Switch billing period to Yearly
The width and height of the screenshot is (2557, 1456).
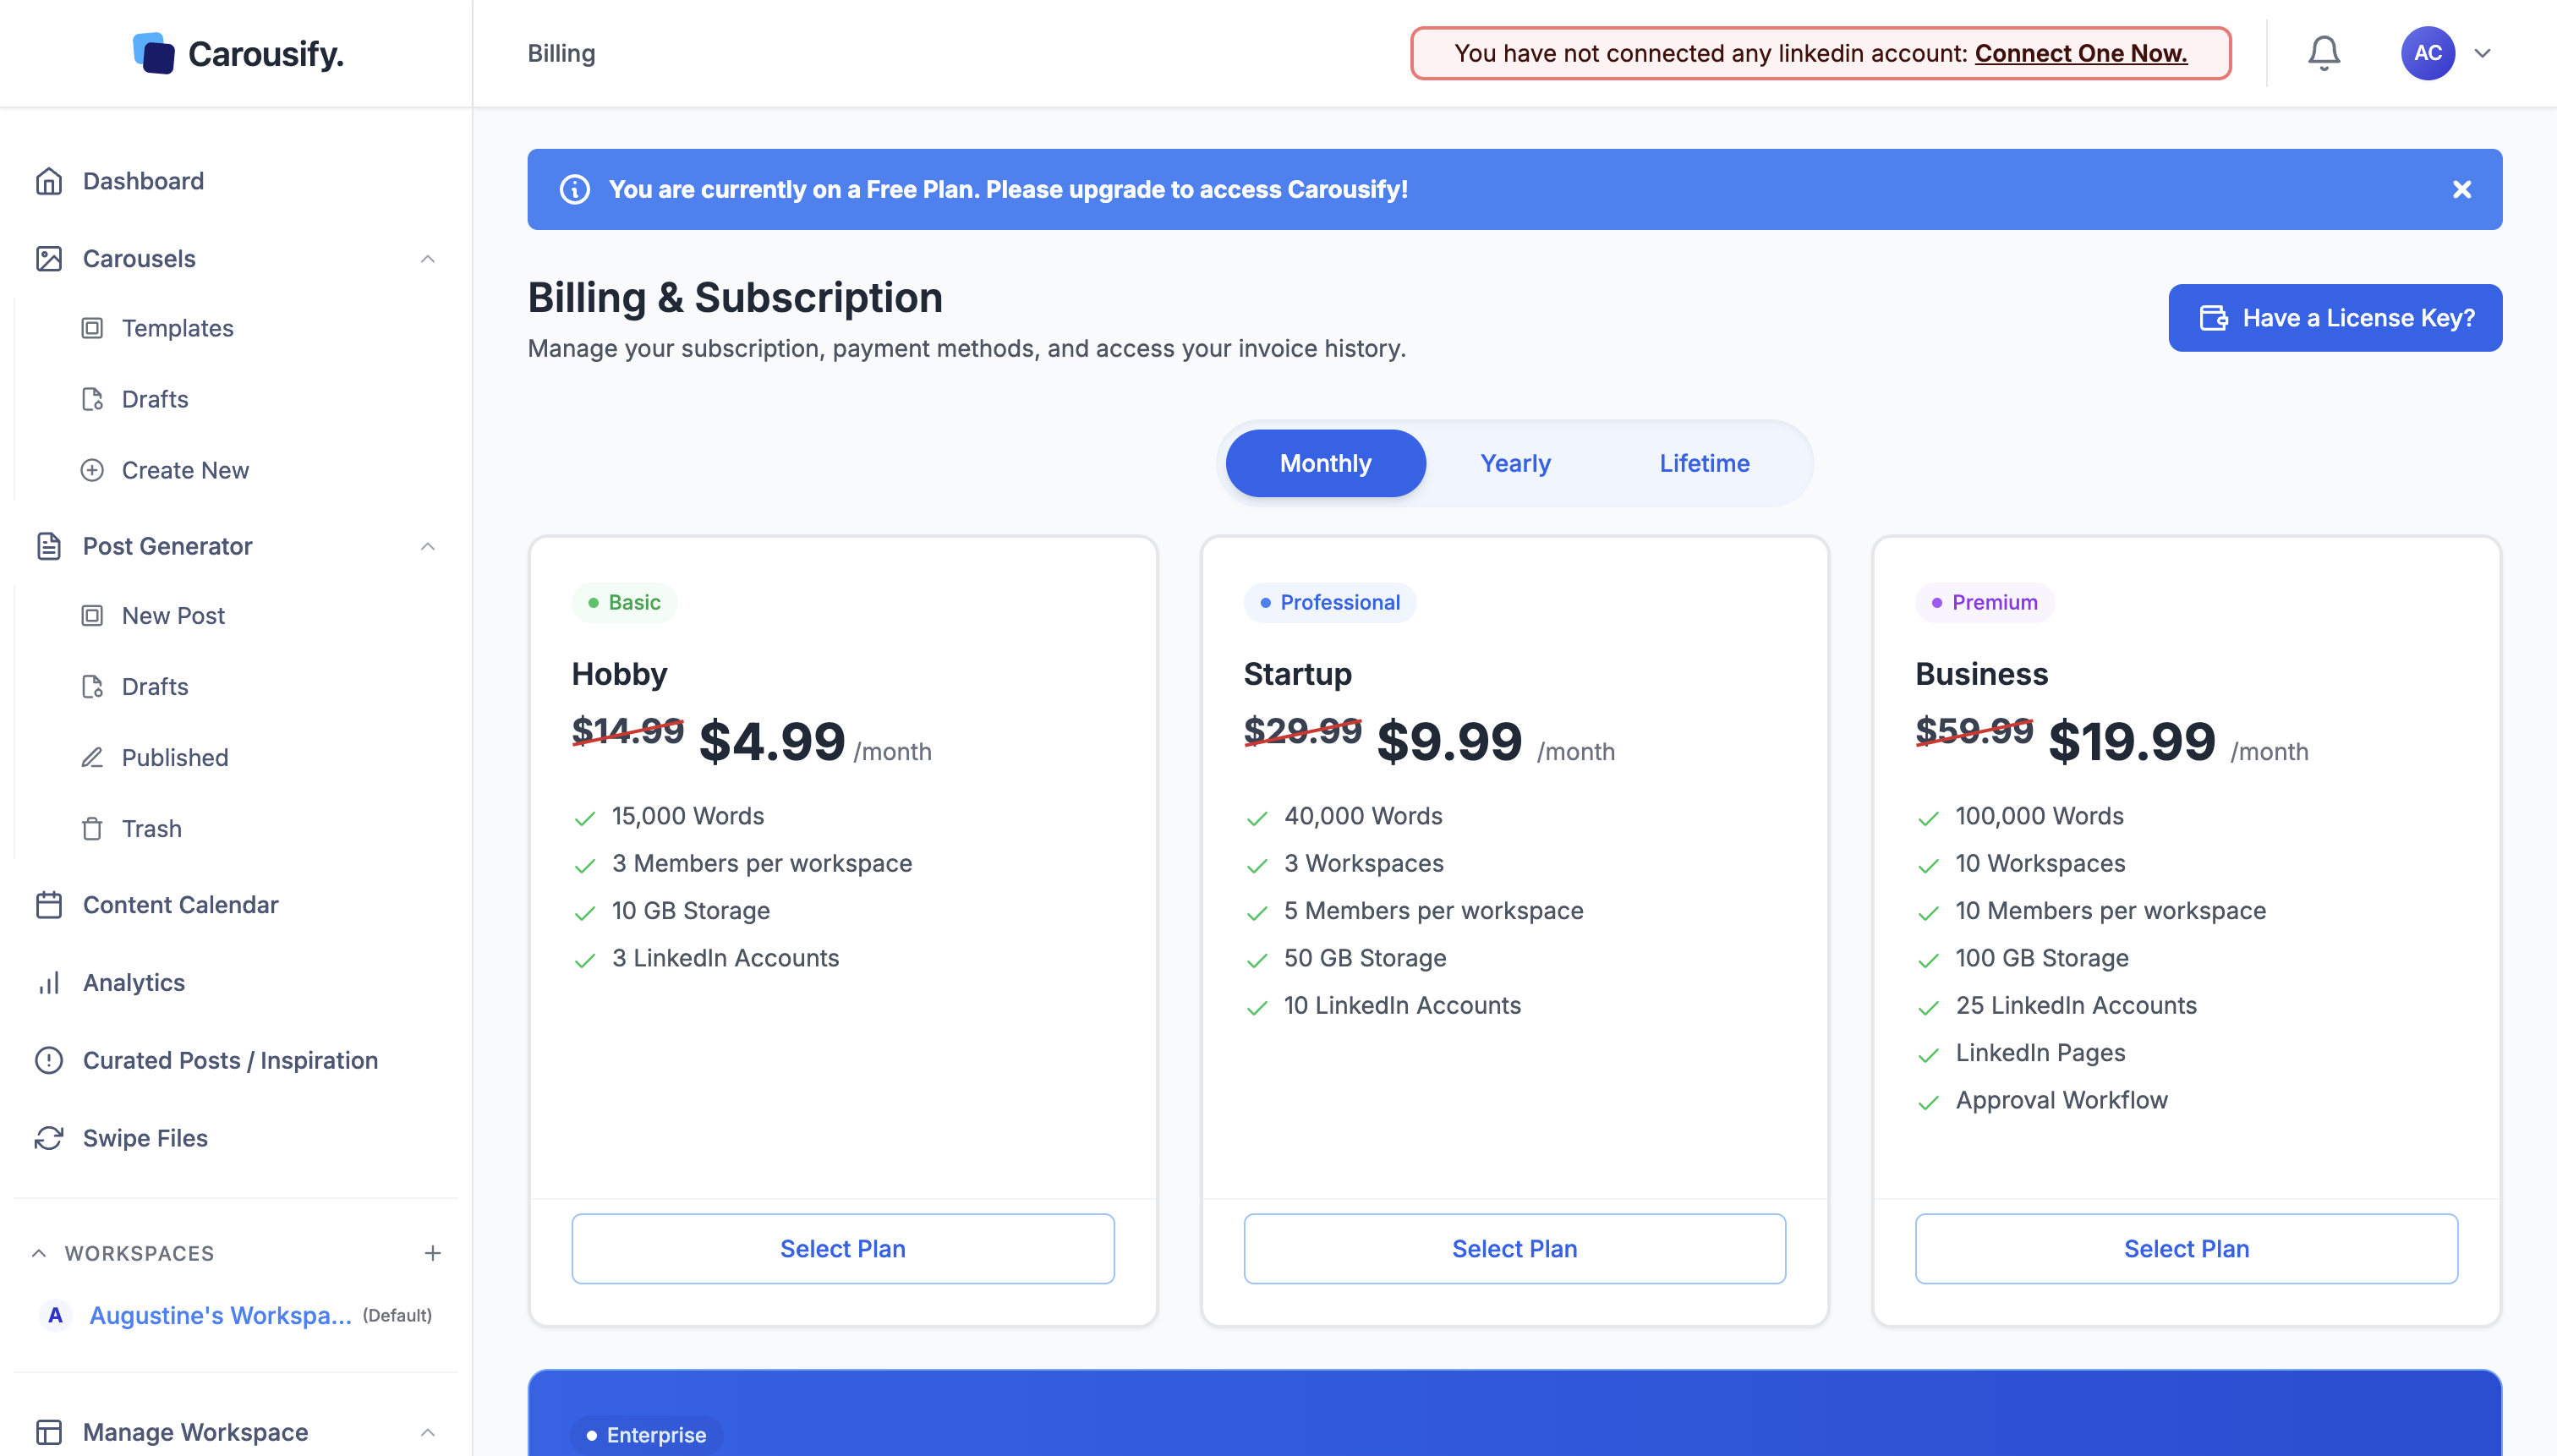point(1515,463)
